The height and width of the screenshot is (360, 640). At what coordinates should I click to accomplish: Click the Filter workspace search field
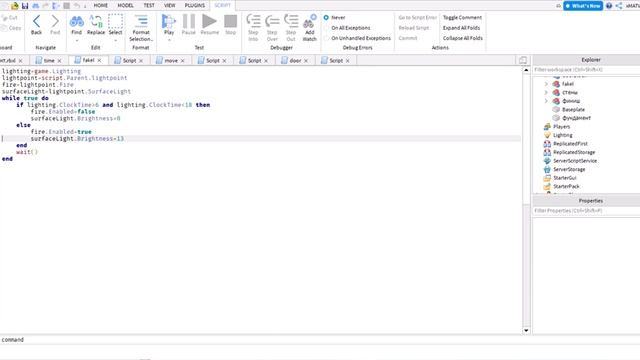[586, 70]
